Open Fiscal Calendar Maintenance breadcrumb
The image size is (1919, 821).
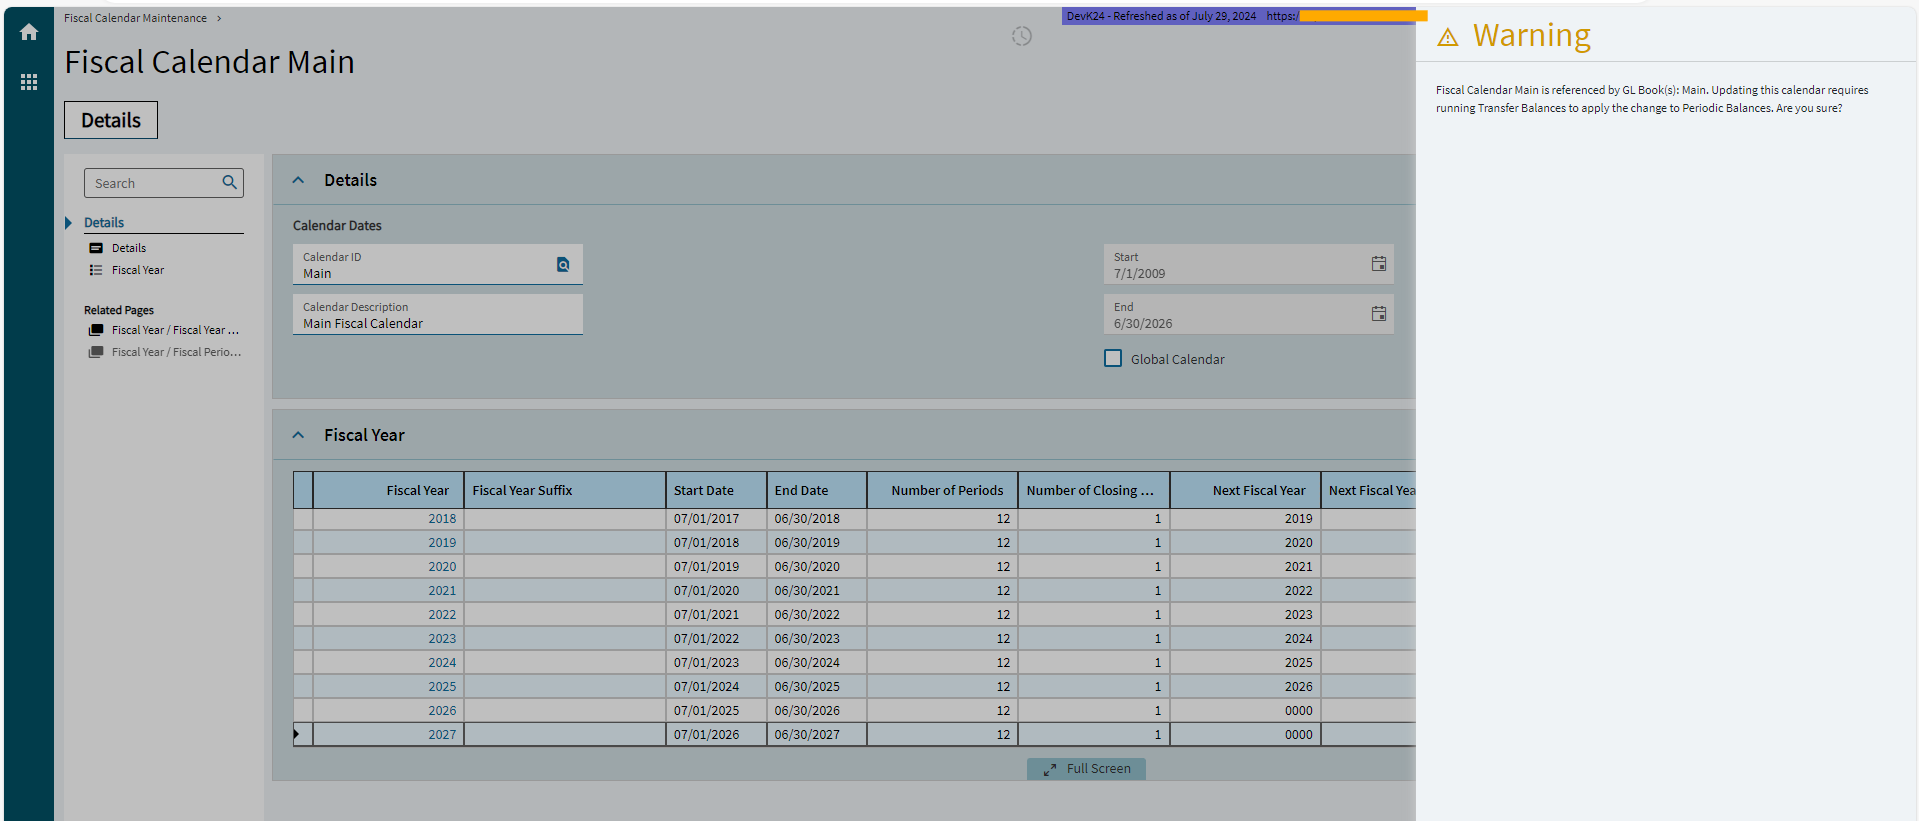tap(135, 18)
